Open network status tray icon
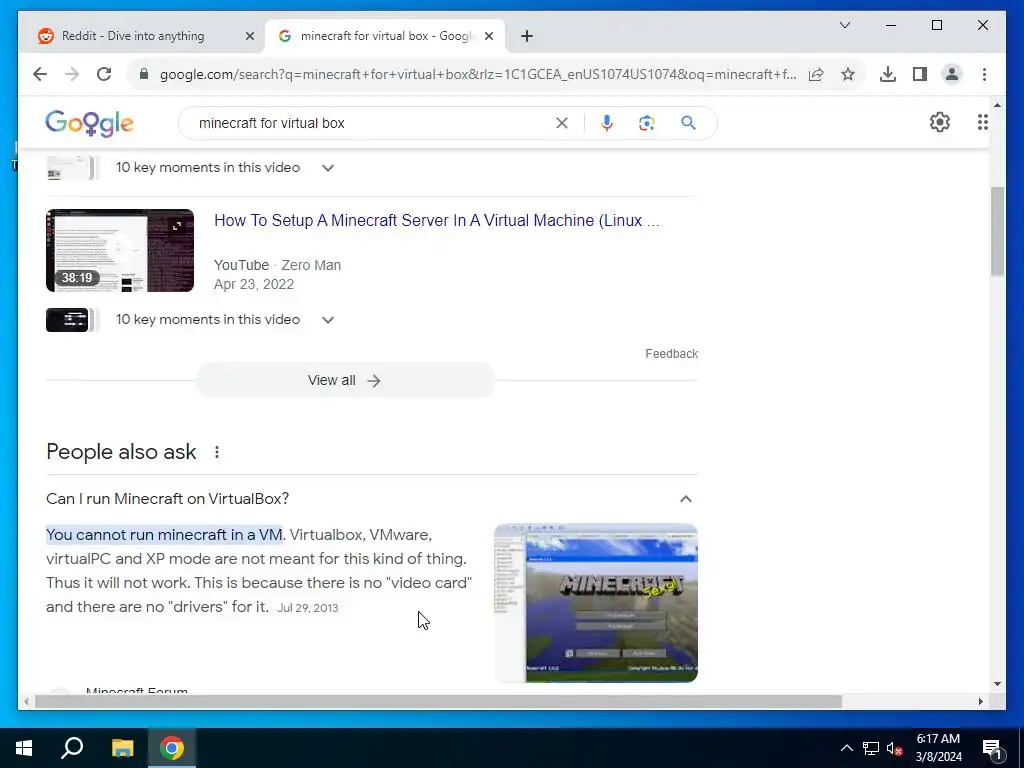The width and height of the screenshot is (1024, 768). [871, 748]
